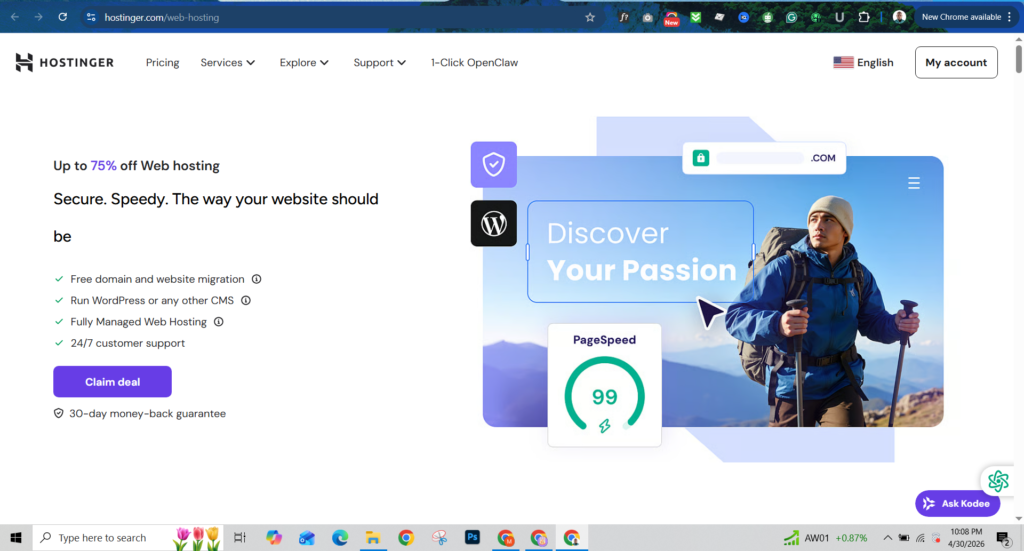Click the Discover Your Passion text box
This screenshot has height=551, width=1024.
[x=641, y=251]
